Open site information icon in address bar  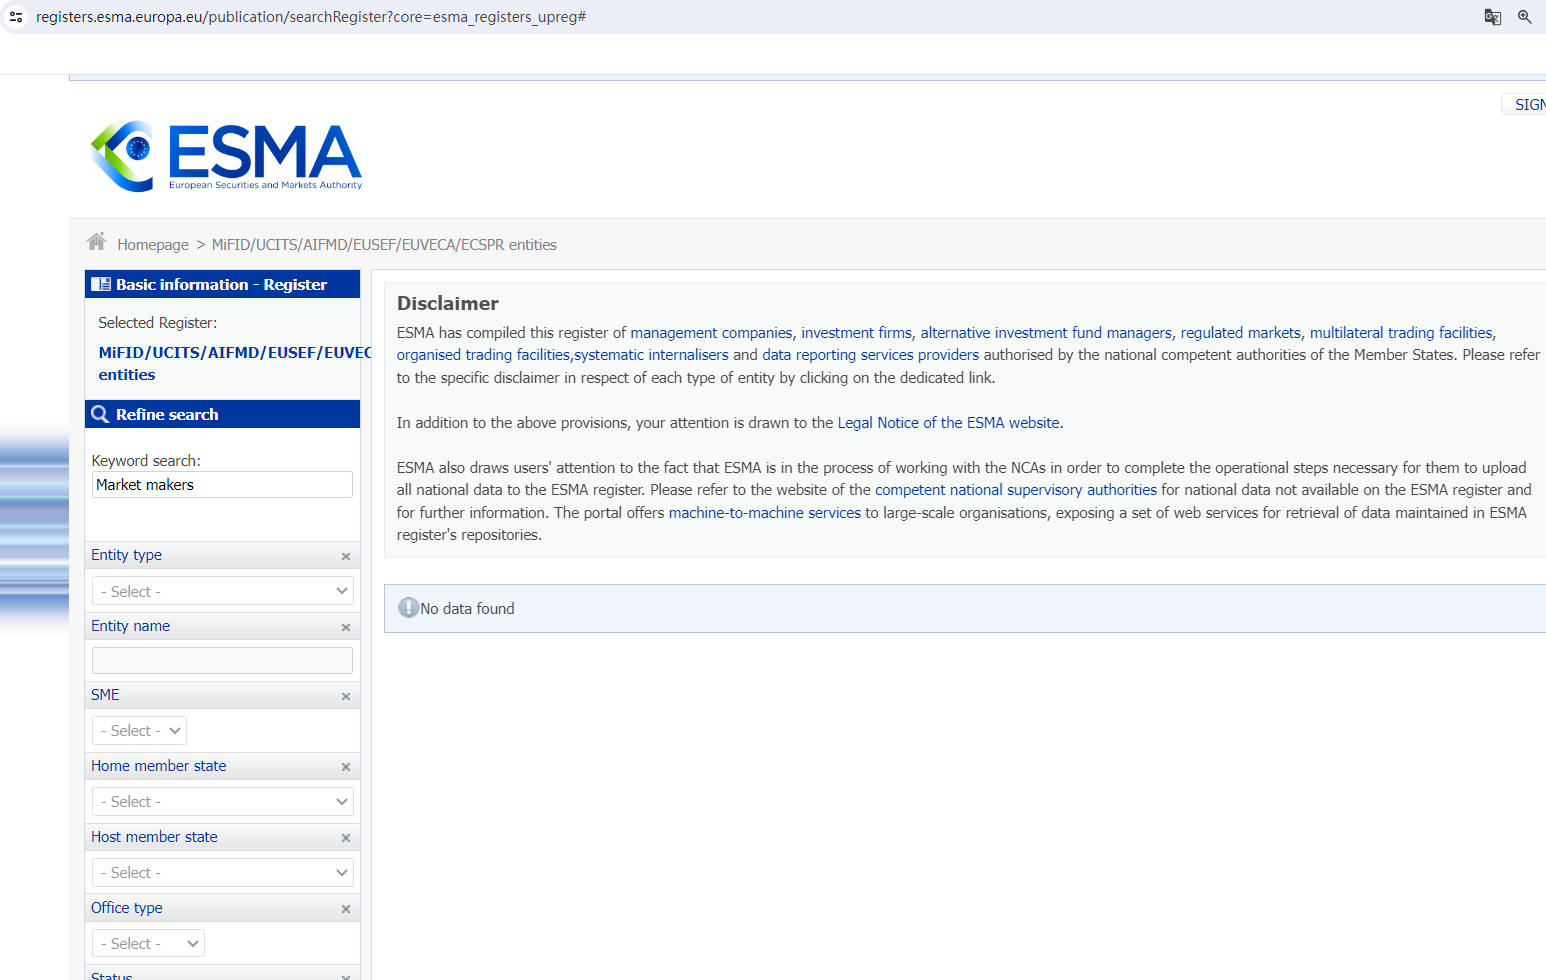point(16,17)
